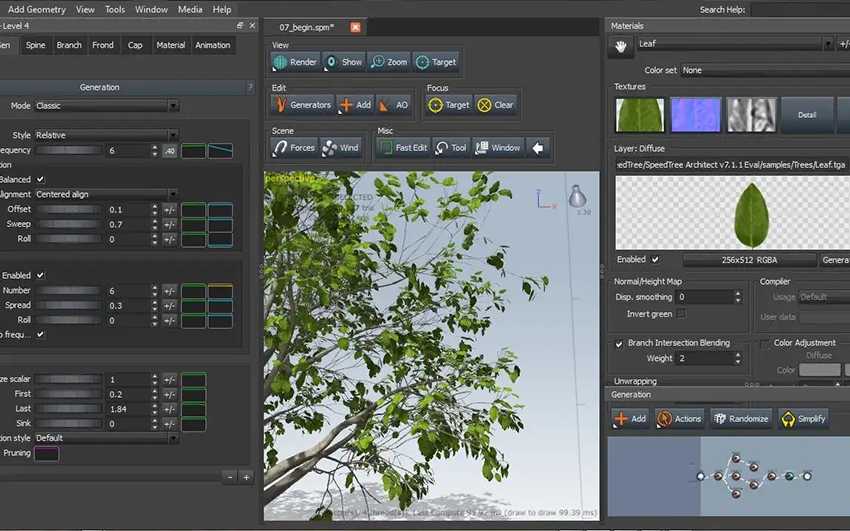Open the Wind scene settings
Viewport: 850px width, 531px height.
pos(340,148)
